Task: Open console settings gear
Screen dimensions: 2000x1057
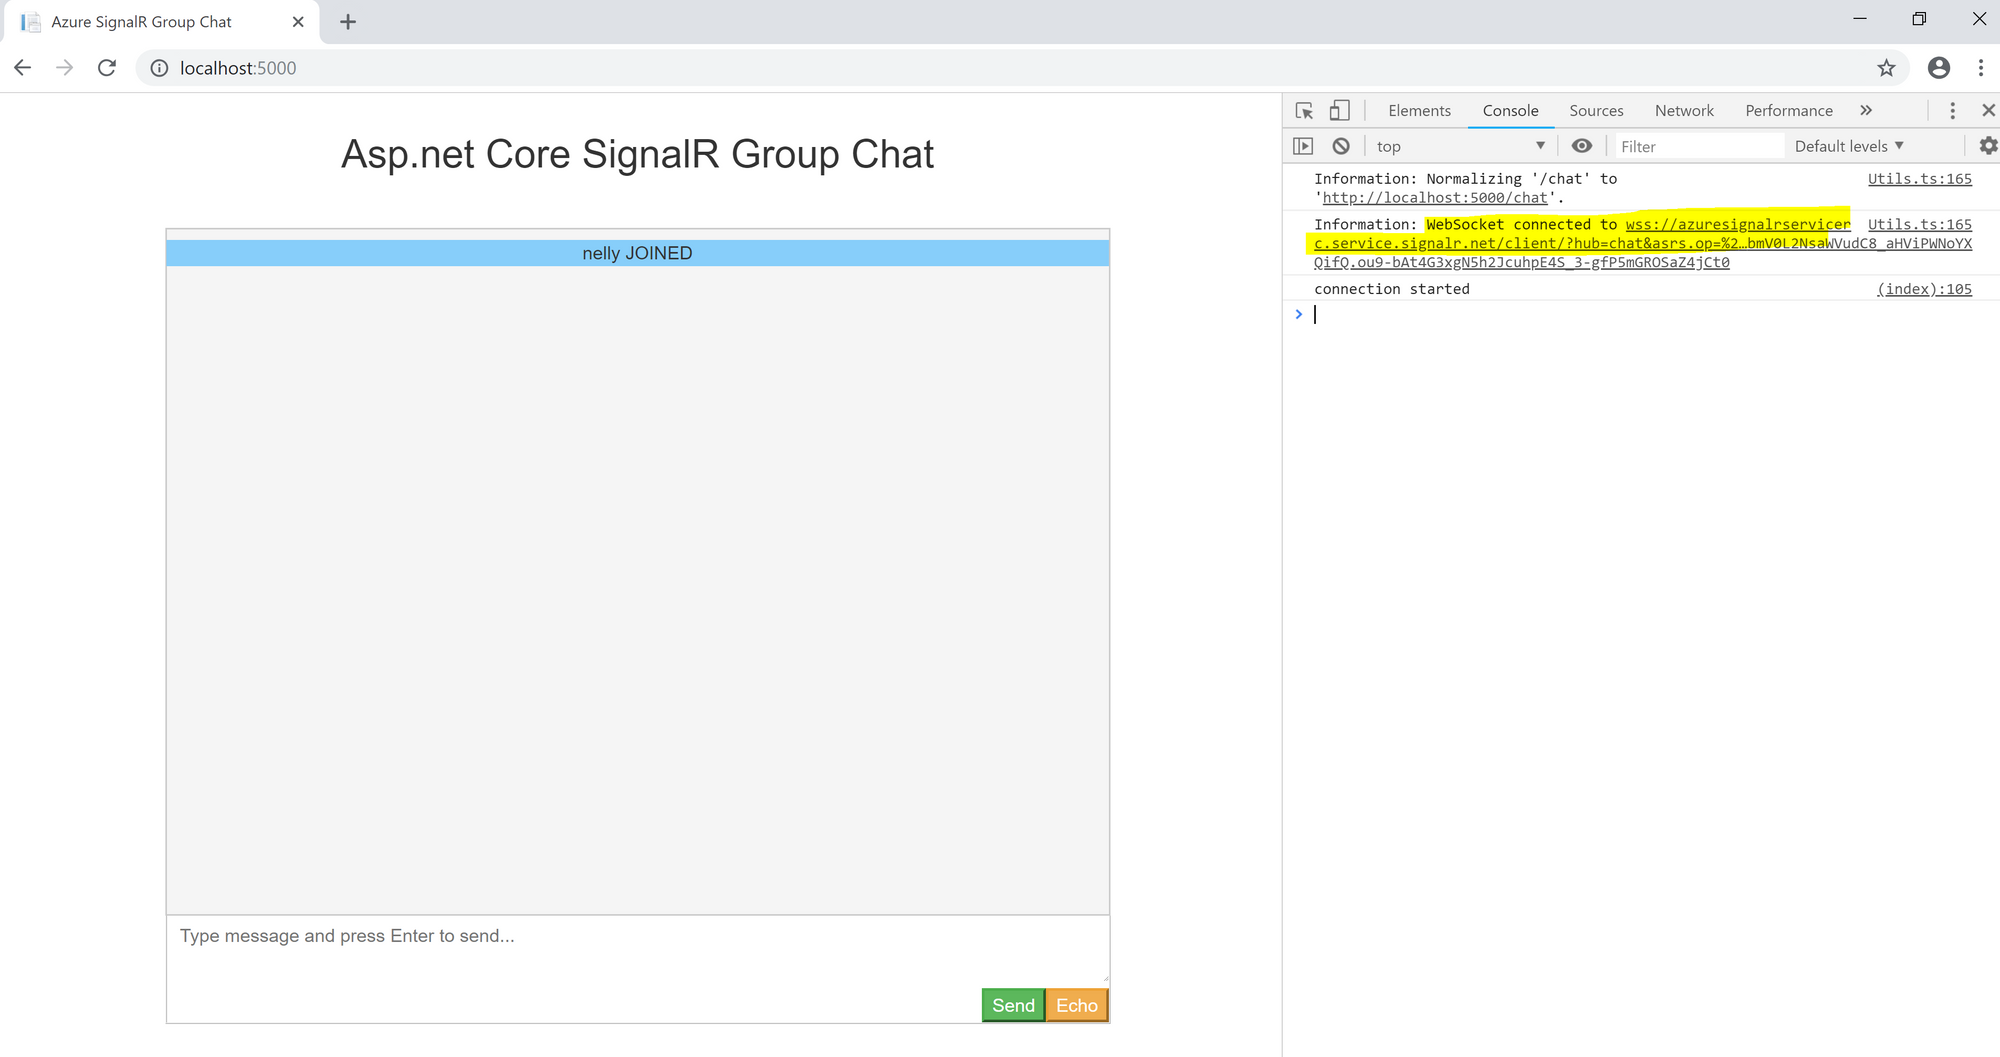Action: (x=1989, y=146)
